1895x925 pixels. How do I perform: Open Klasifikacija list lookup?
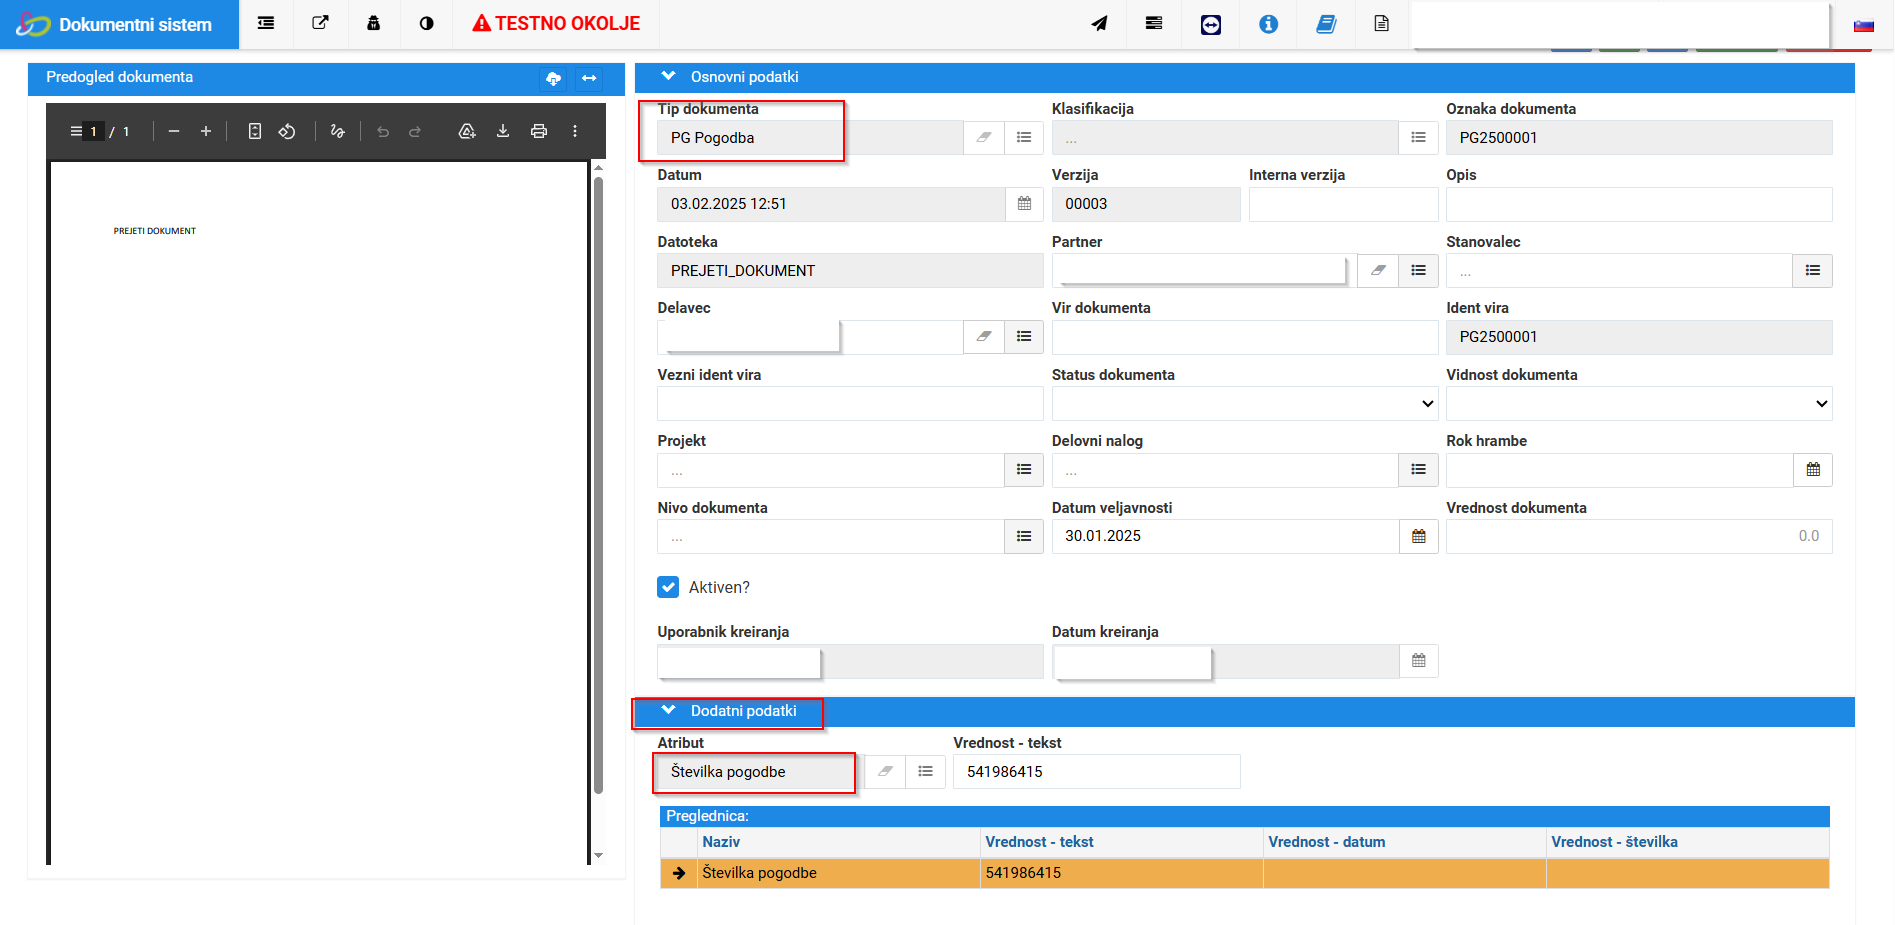point(1418,138)
